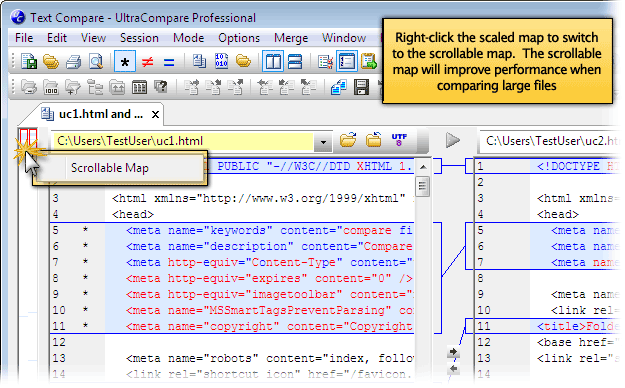Image resolution: width=625 pixels, height=388 pixels.
Task: Toggle Show Only Matching equals button
Action: [169, 62]
